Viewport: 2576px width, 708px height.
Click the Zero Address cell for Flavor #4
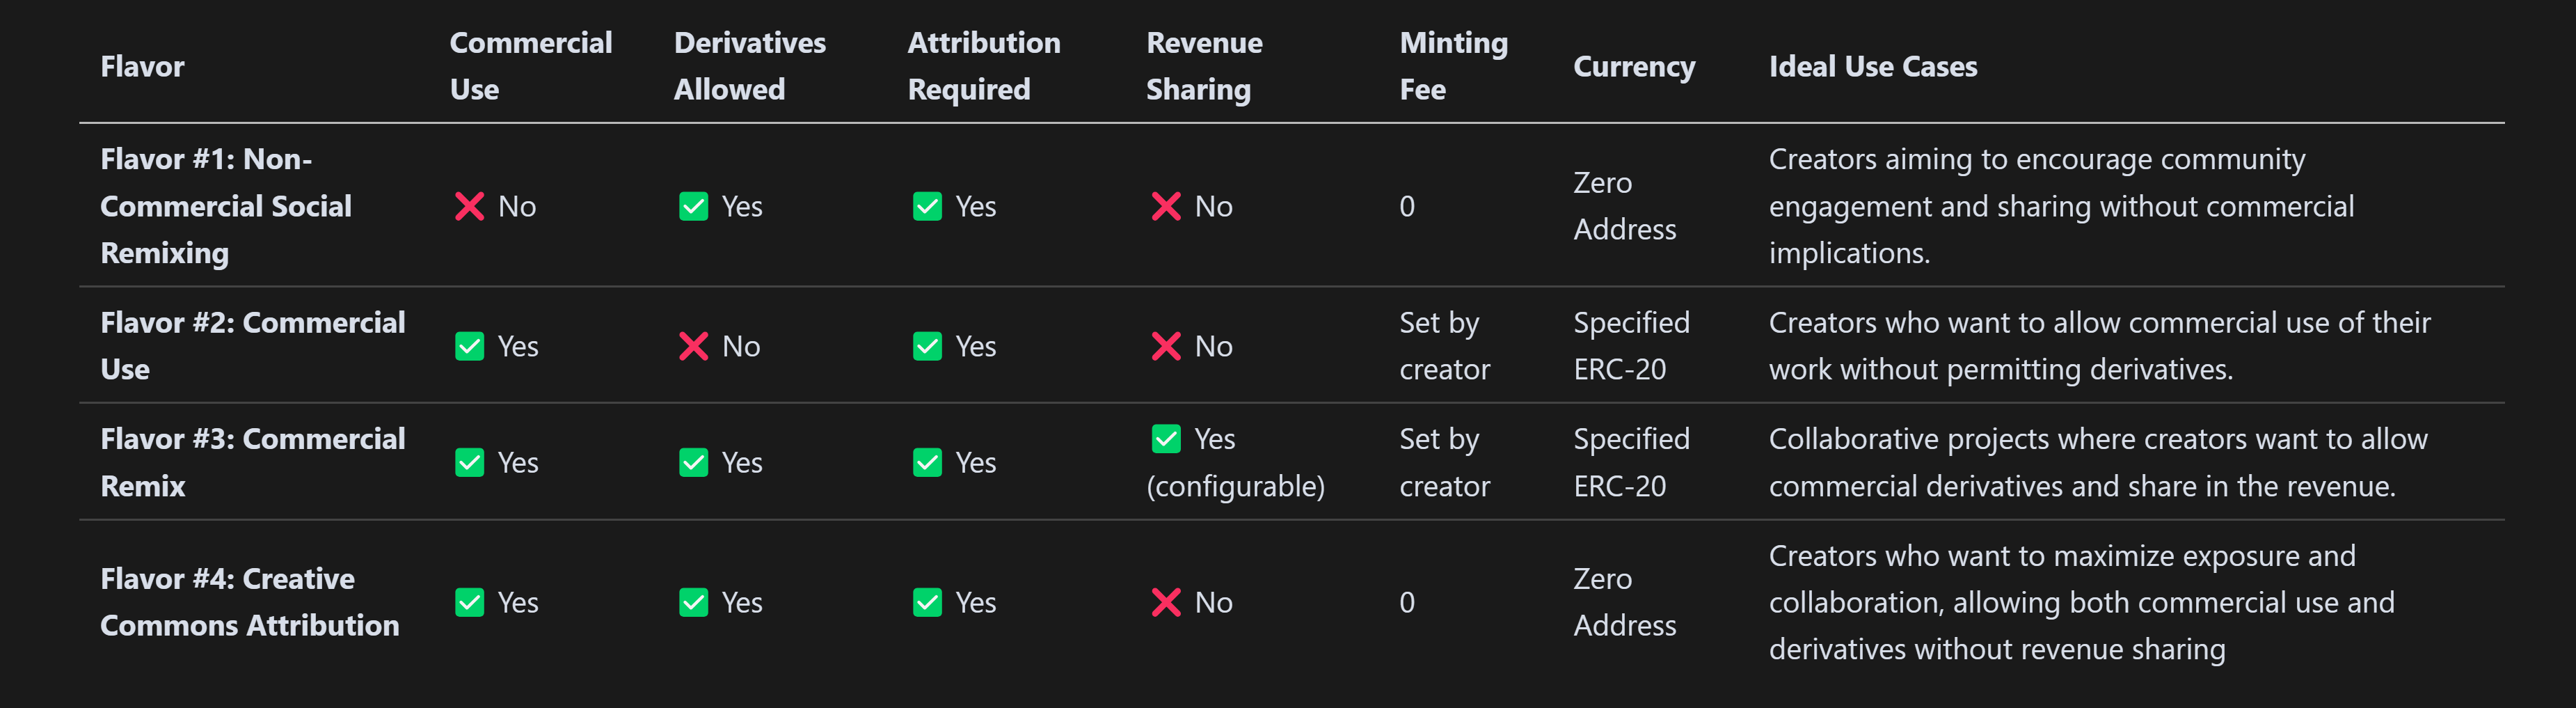click(1625, 602)
